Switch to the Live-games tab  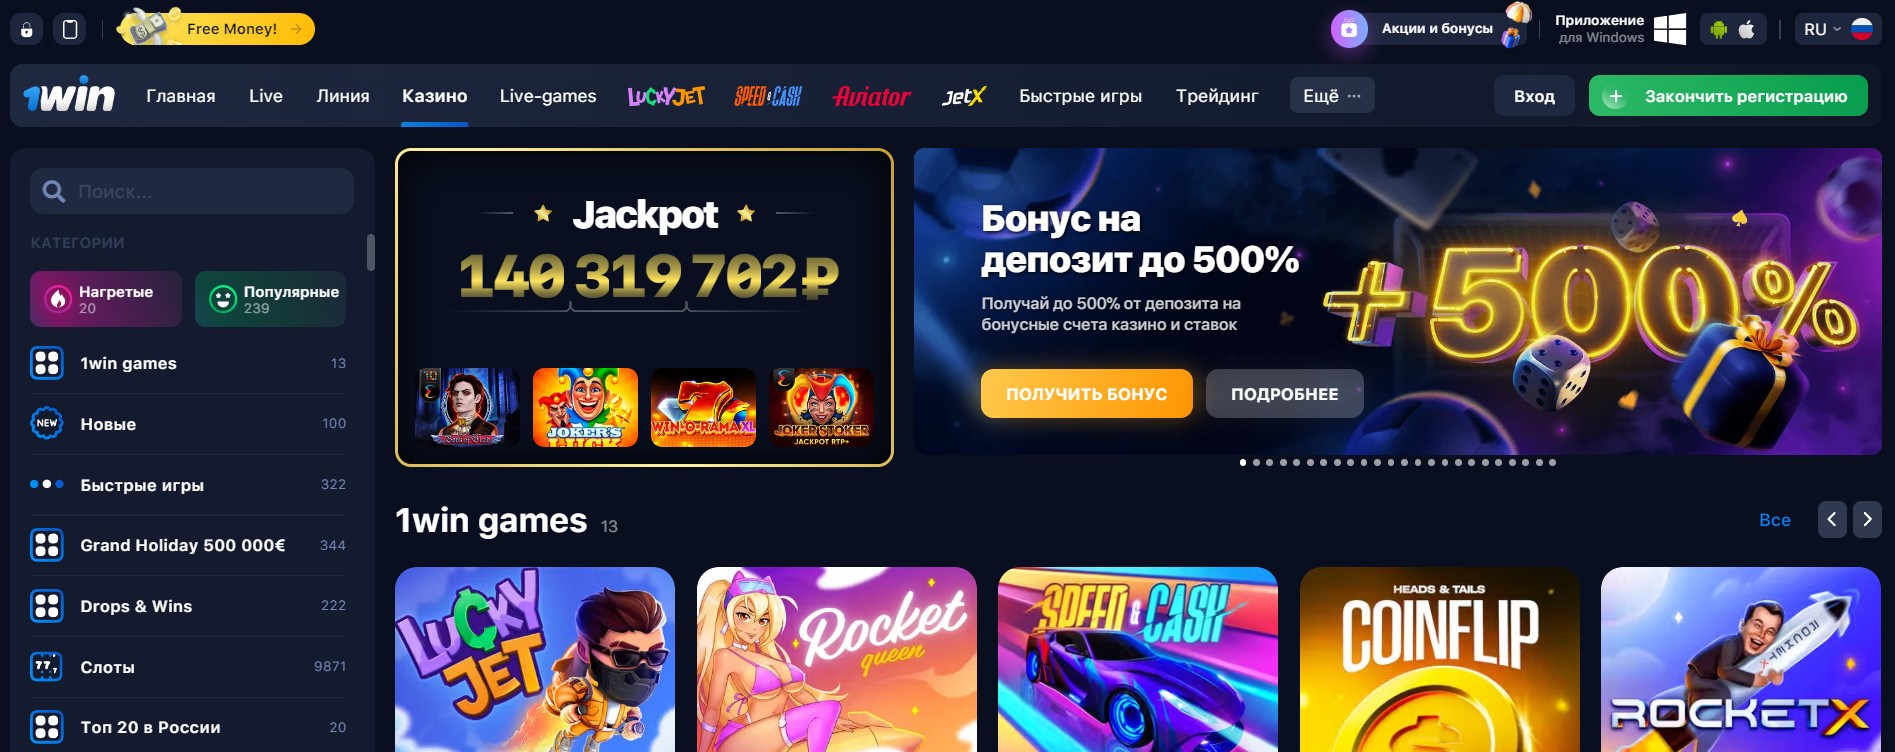[x=548, y=96]
